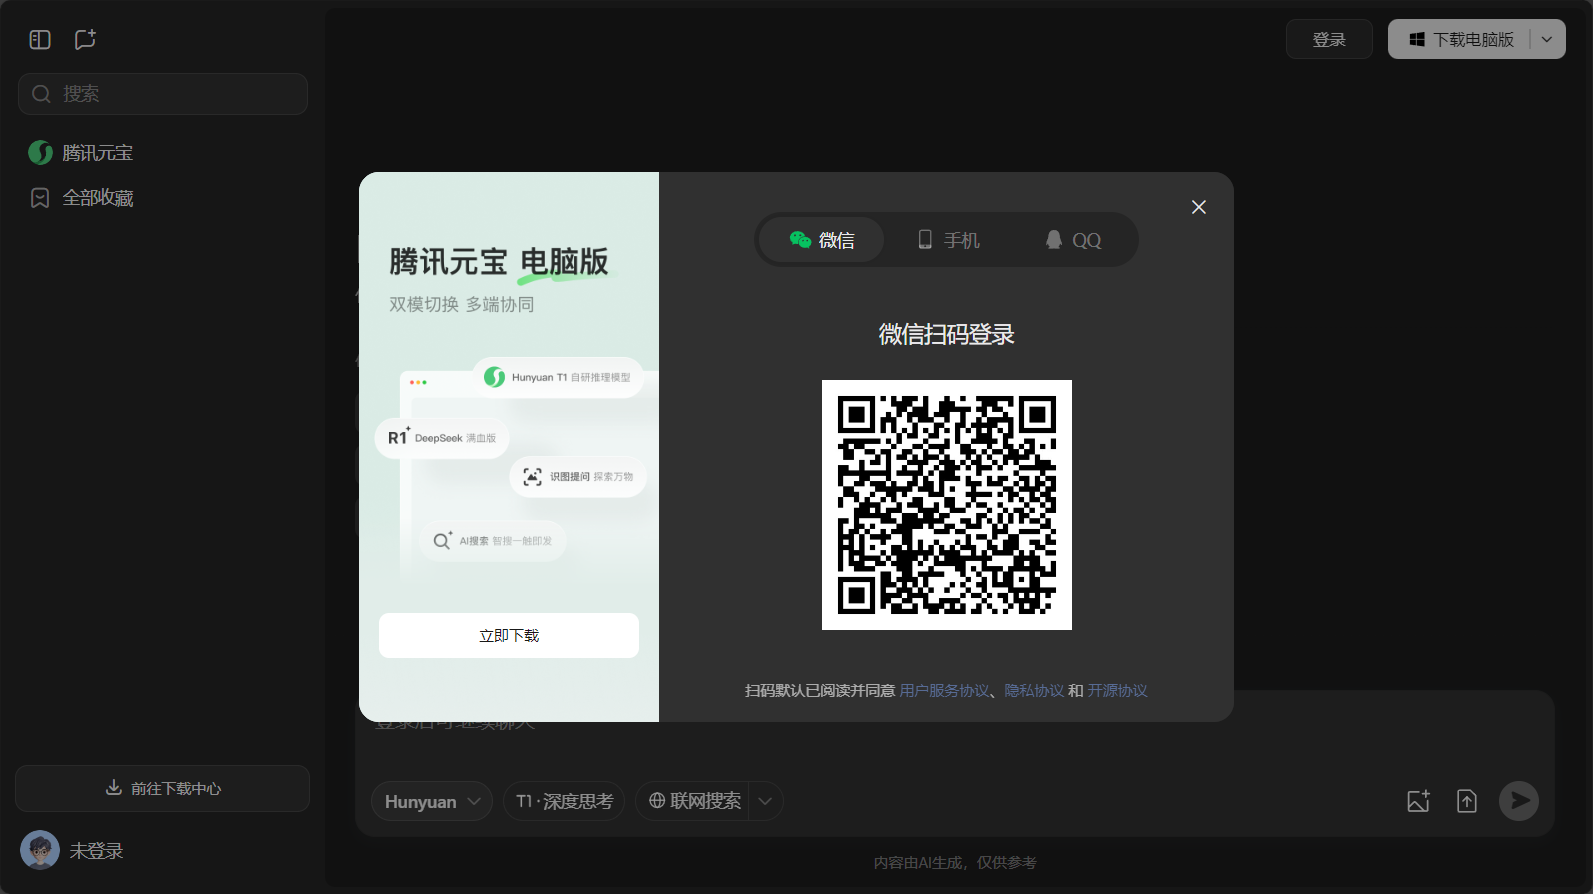
Task: Click the 识图提问 feature chip
Action: [x=578, y=477]
